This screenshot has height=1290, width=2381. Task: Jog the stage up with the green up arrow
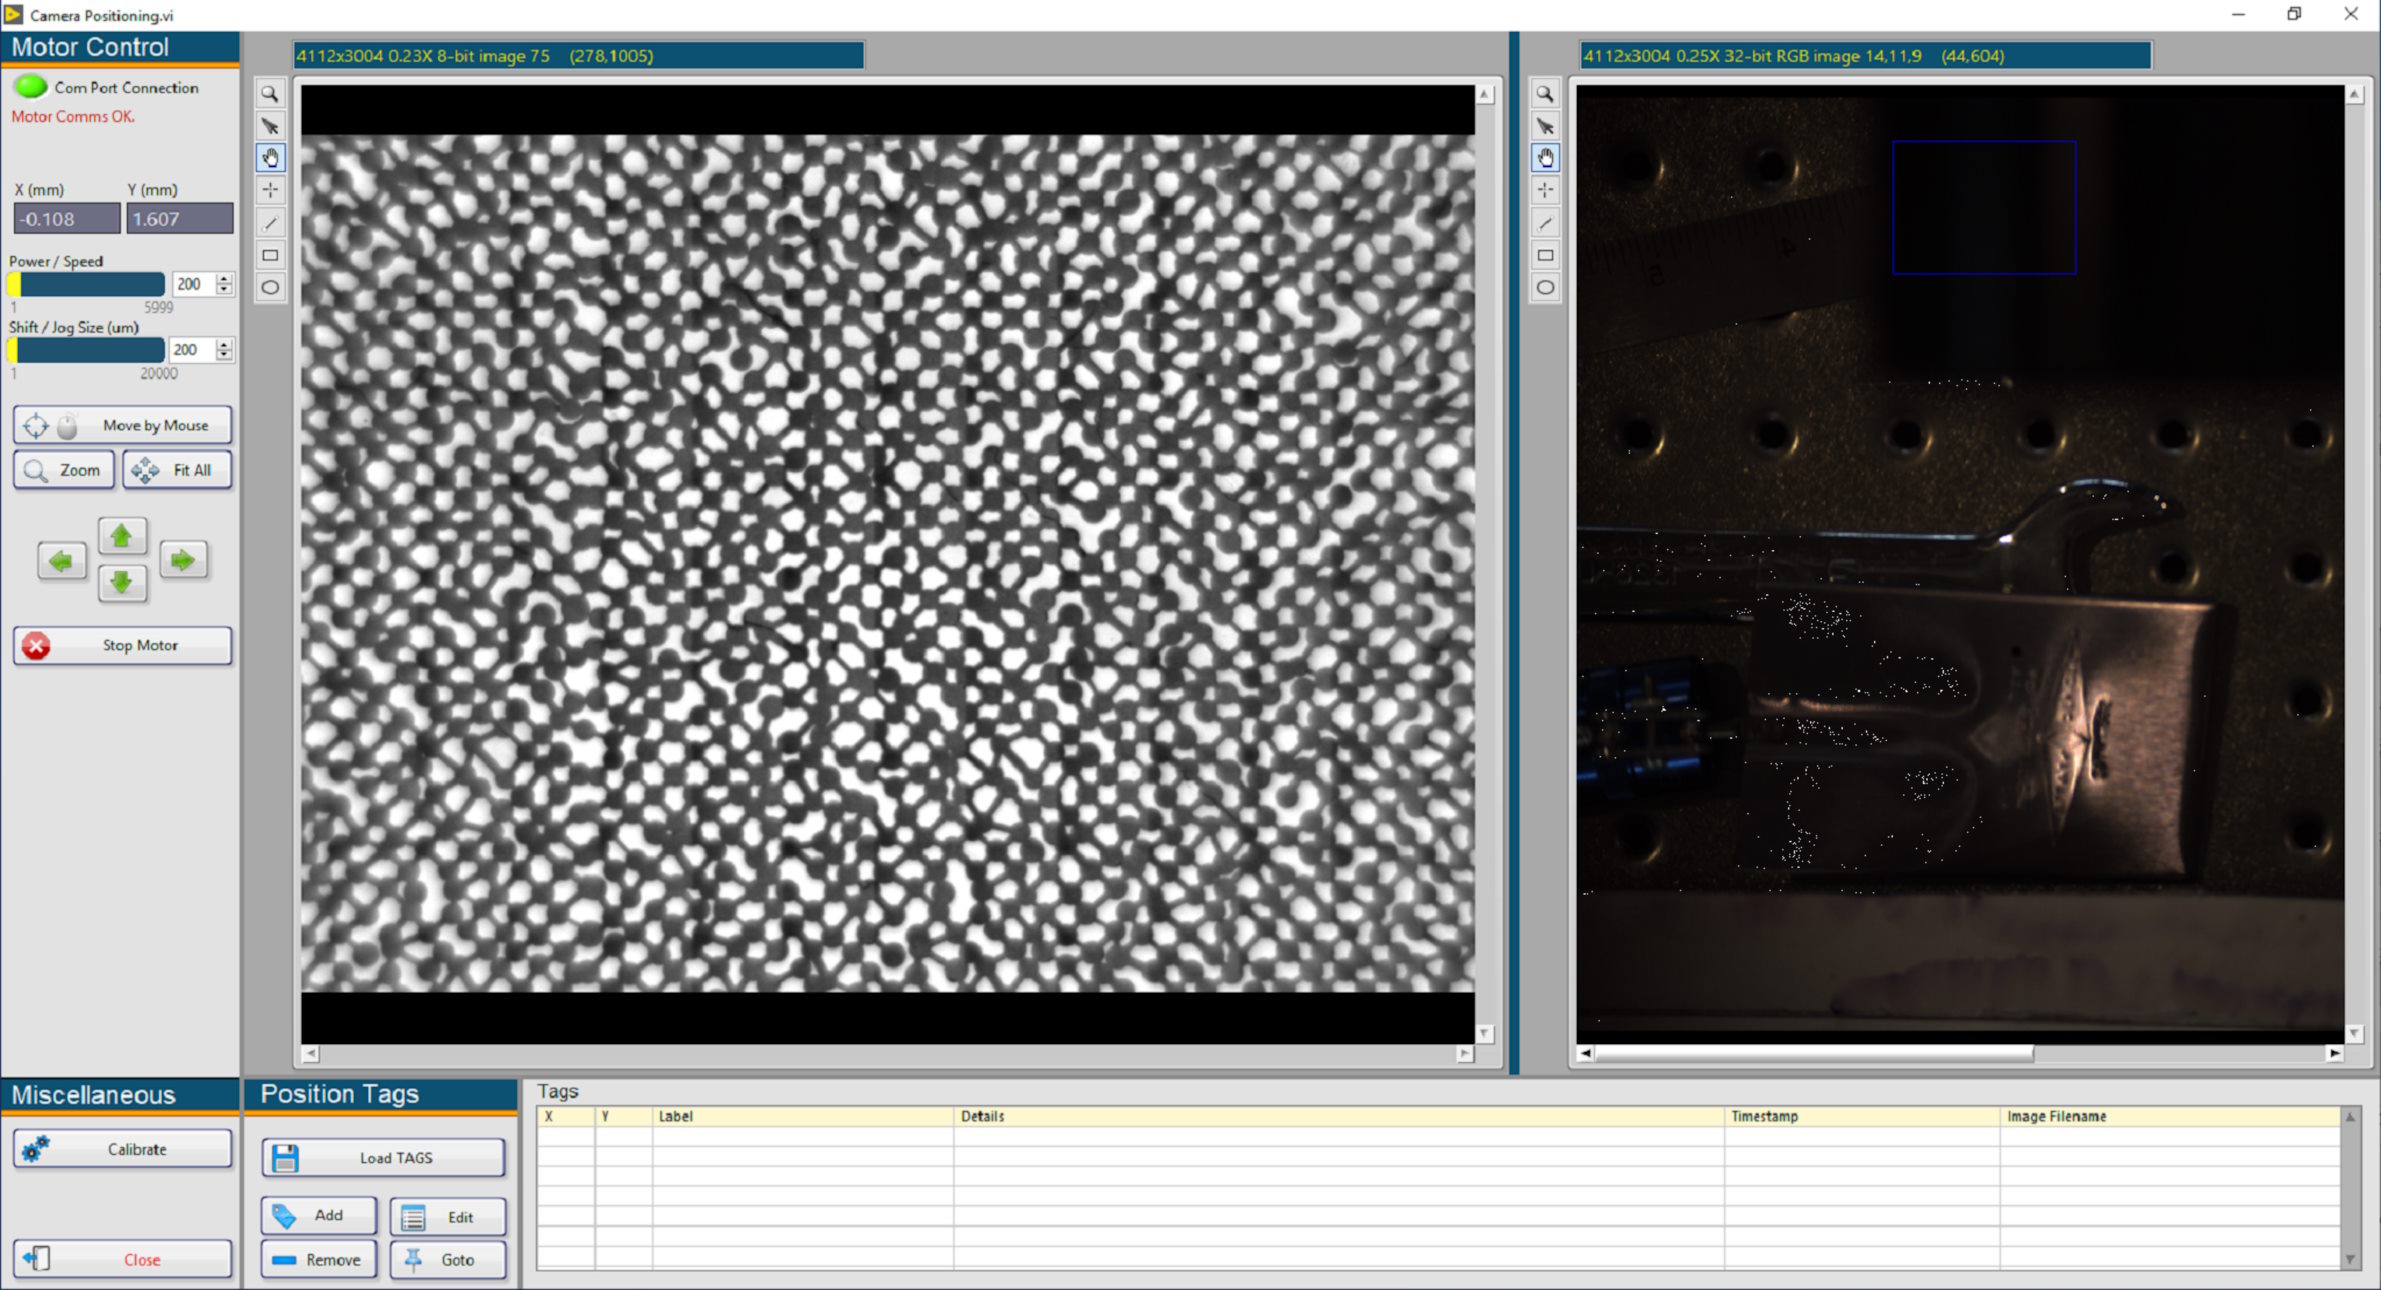(122, 536)
